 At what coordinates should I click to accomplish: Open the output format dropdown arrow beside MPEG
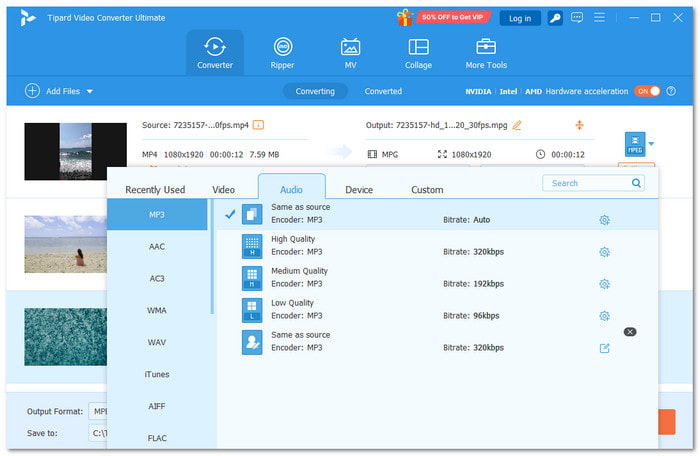pos(652,144)
